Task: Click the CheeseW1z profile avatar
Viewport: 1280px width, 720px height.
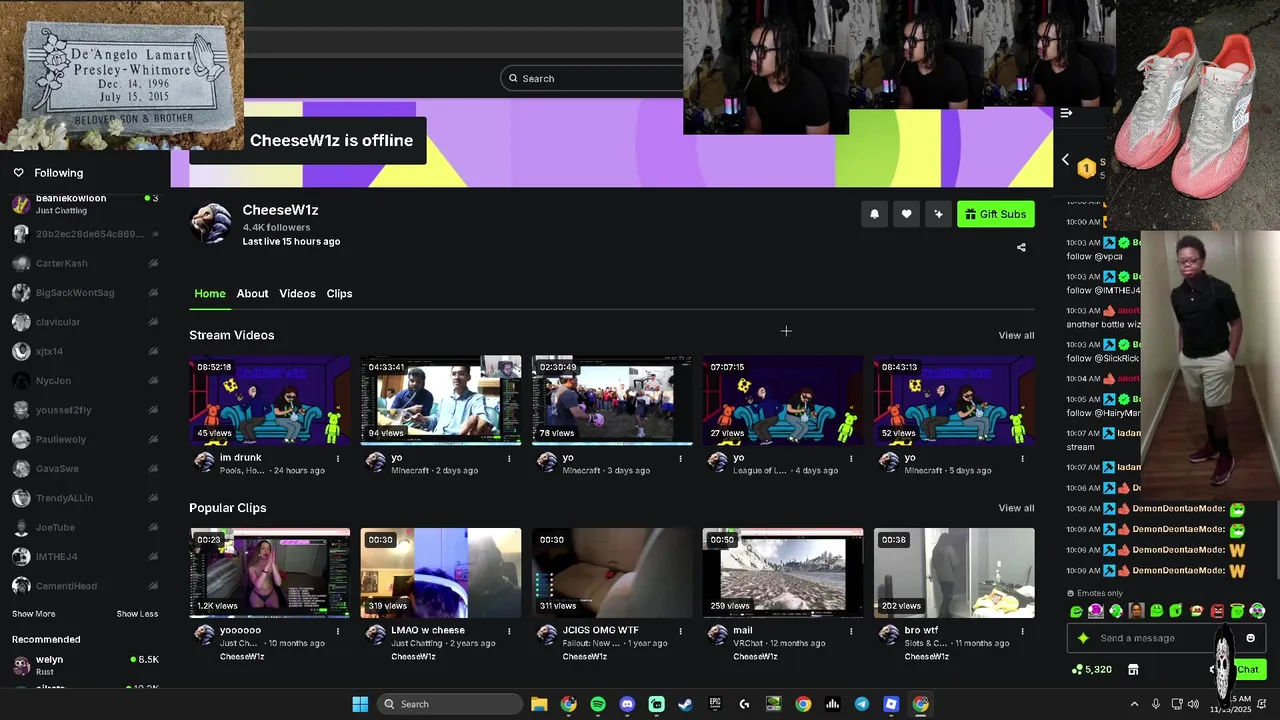Action: (x=211, y=223)
